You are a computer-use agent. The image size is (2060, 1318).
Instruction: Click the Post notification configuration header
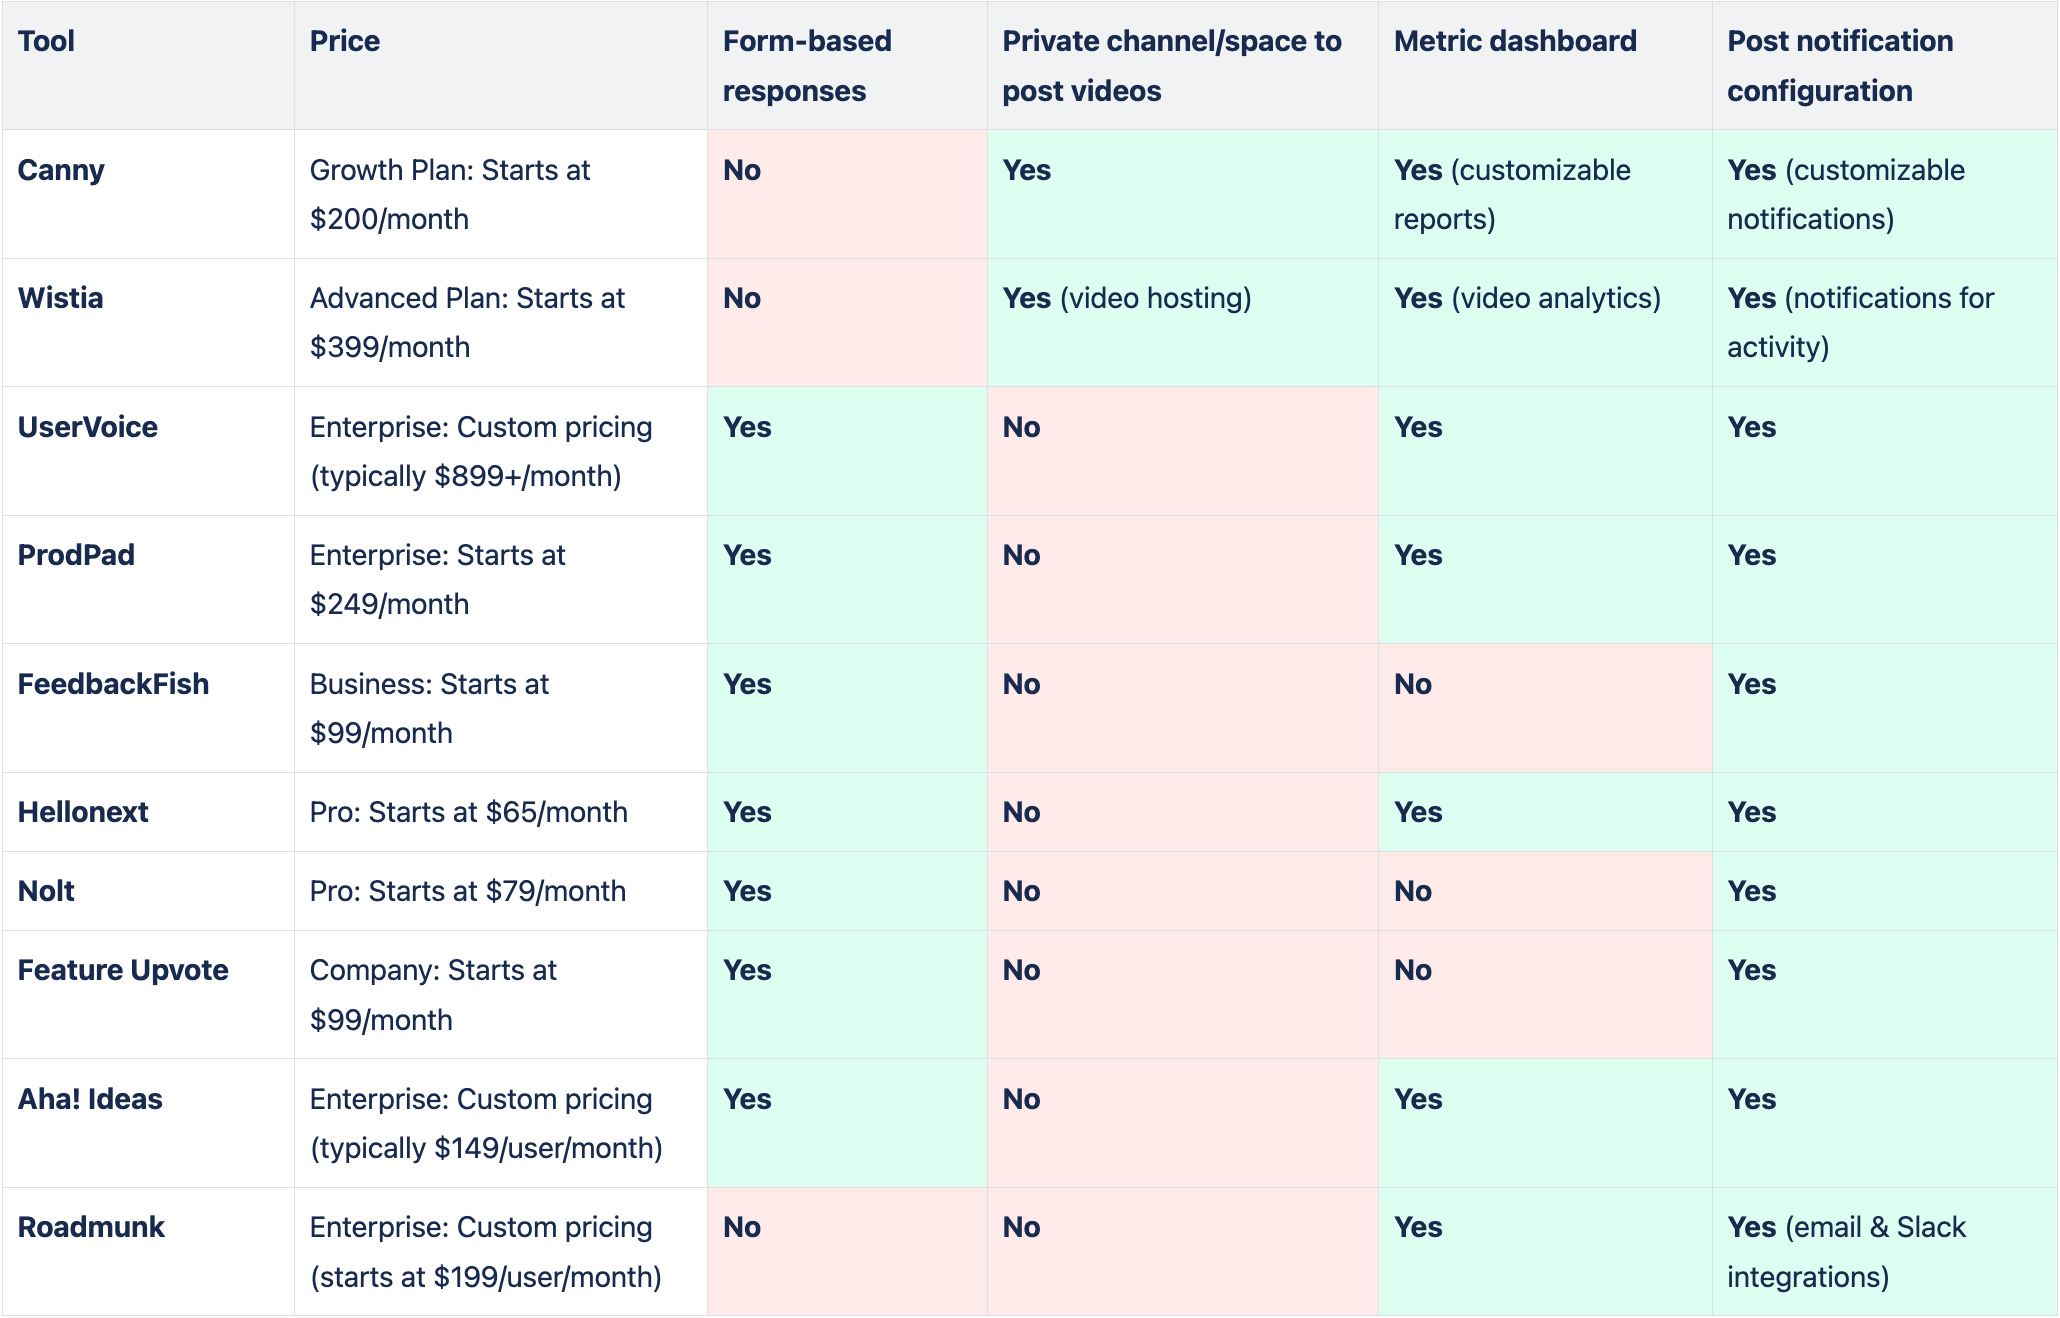pyautogui.click(x=1840, y=65)
